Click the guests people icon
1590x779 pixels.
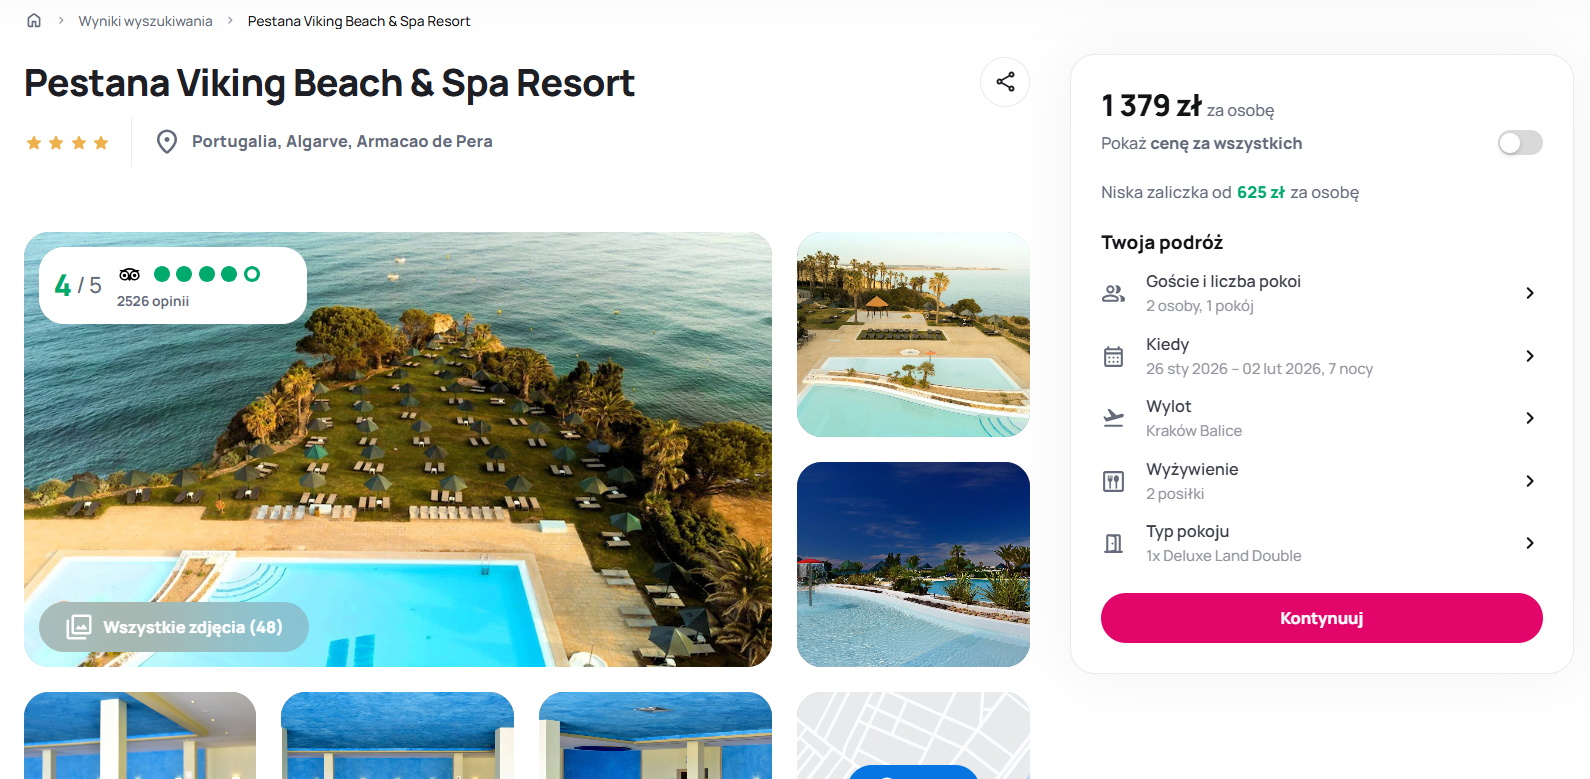pyautogui.click(x=1113, y=293)
